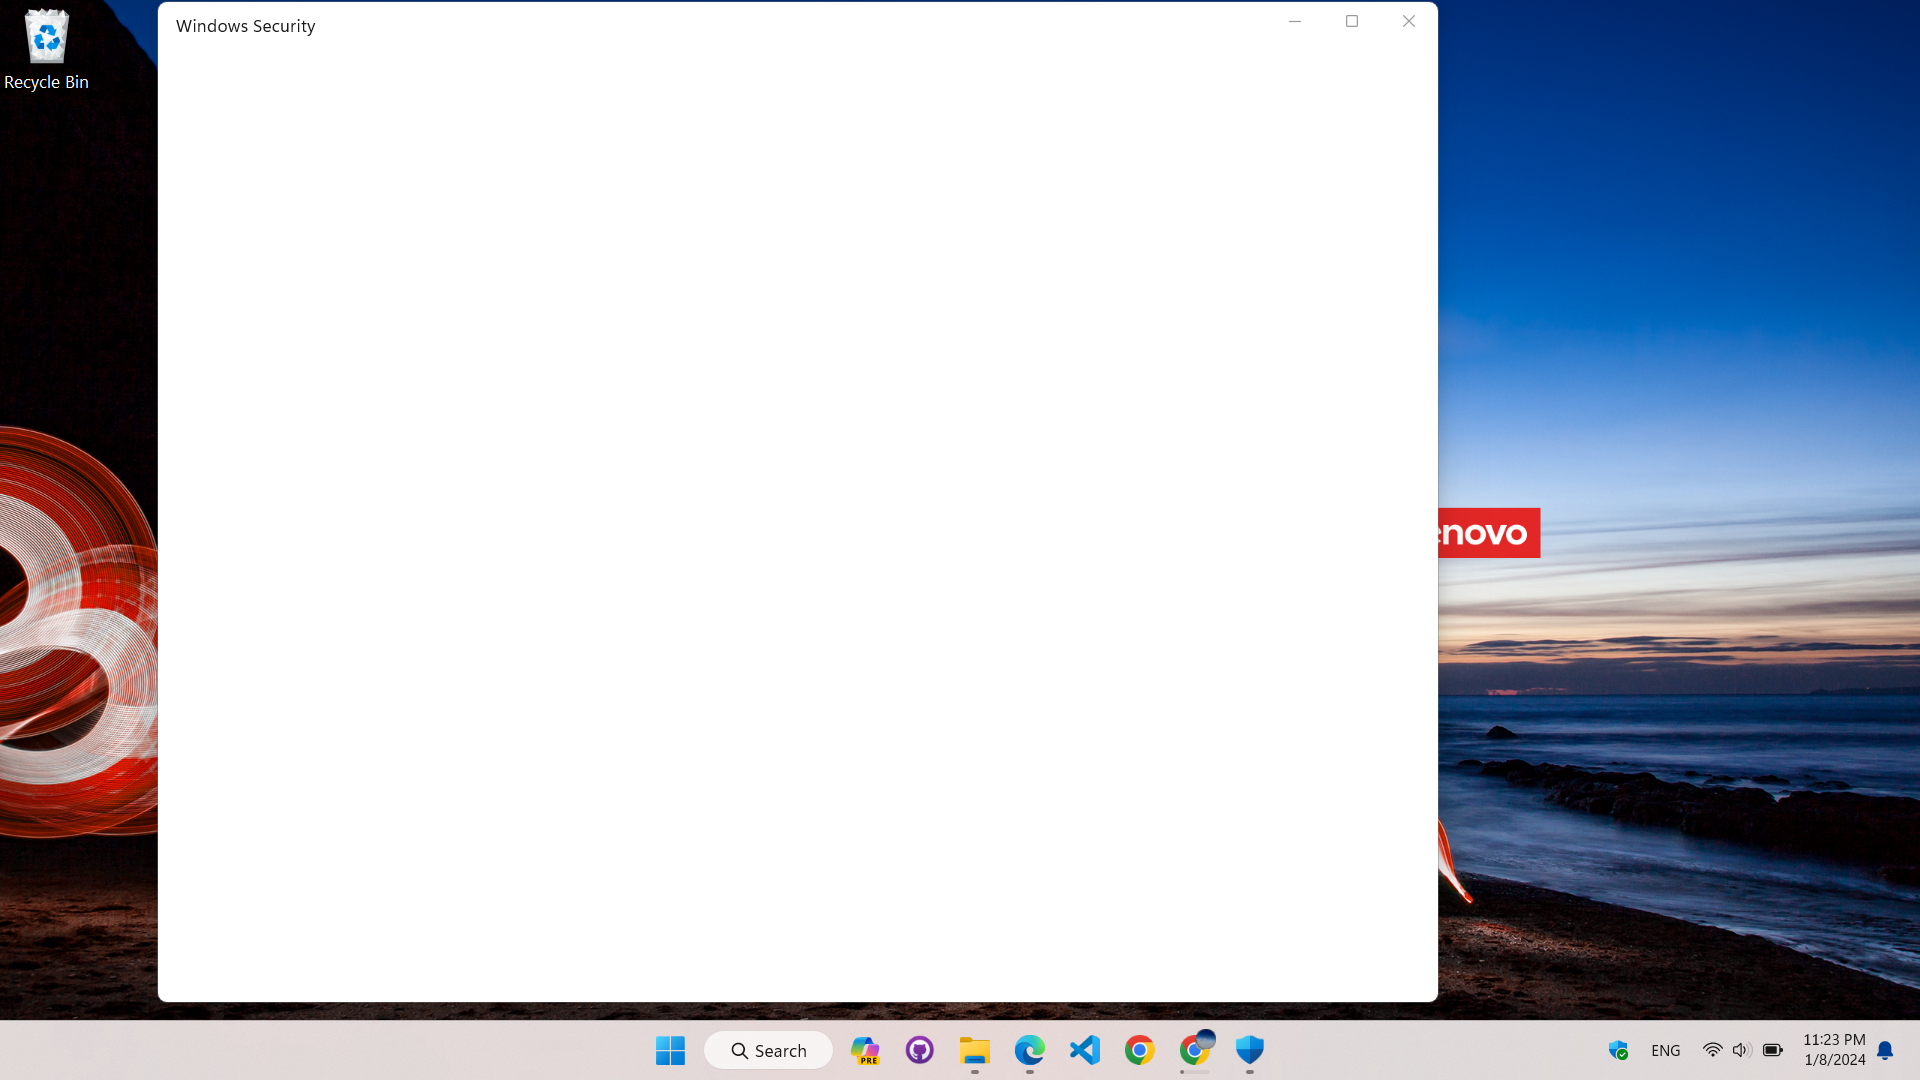This screenshot has height=1080, width=1920.
Task: Open Visual Studio Code
Action: 1085,1050
